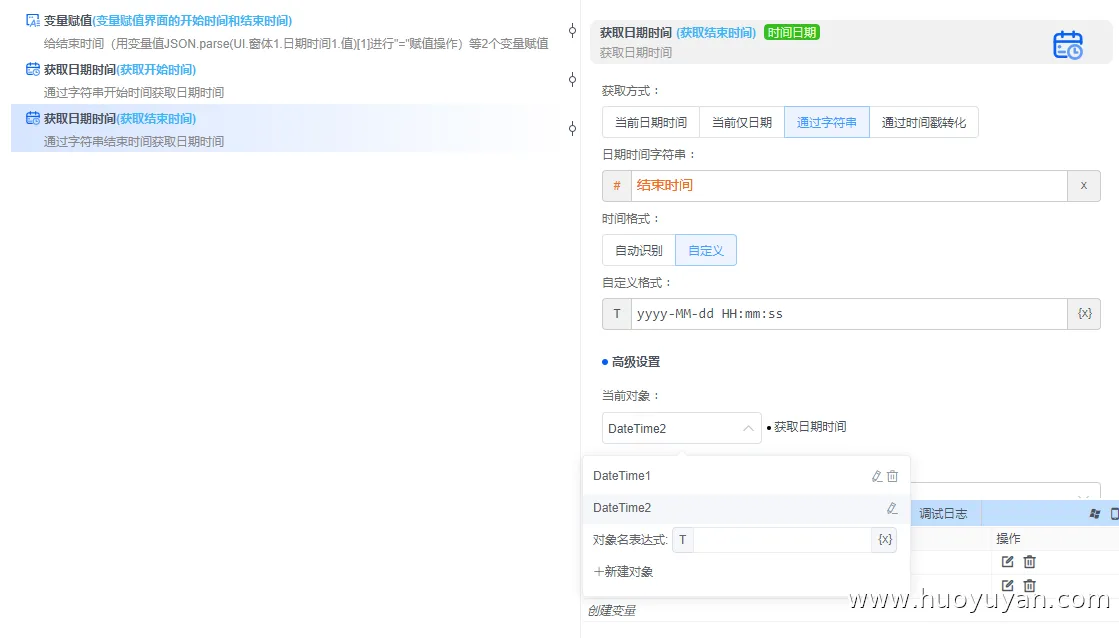
Task: Select the 获取日期时间(获取开始时间) step
Action: click(287, 80)
